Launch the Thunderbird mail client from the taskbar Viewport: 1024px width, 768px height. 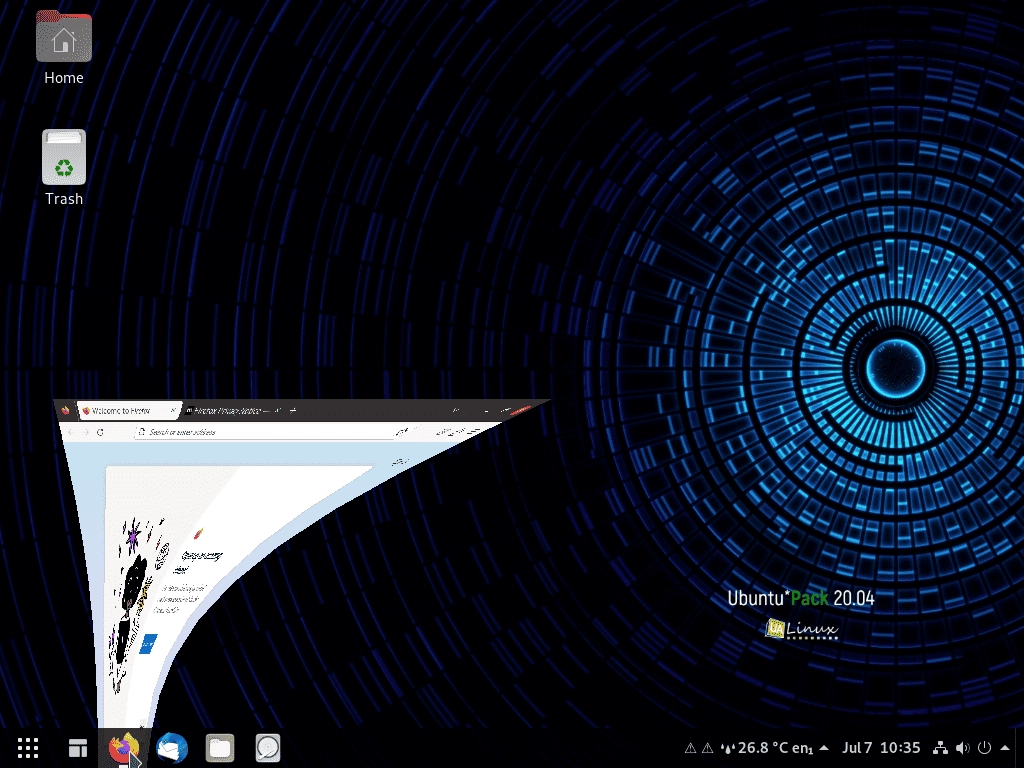point(172,748)
